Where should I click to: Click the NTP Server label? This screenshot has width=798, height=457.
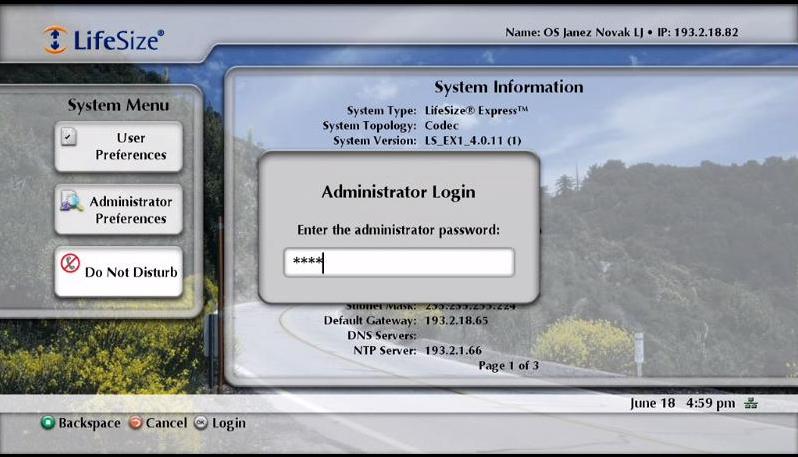(x=385, y=351)
